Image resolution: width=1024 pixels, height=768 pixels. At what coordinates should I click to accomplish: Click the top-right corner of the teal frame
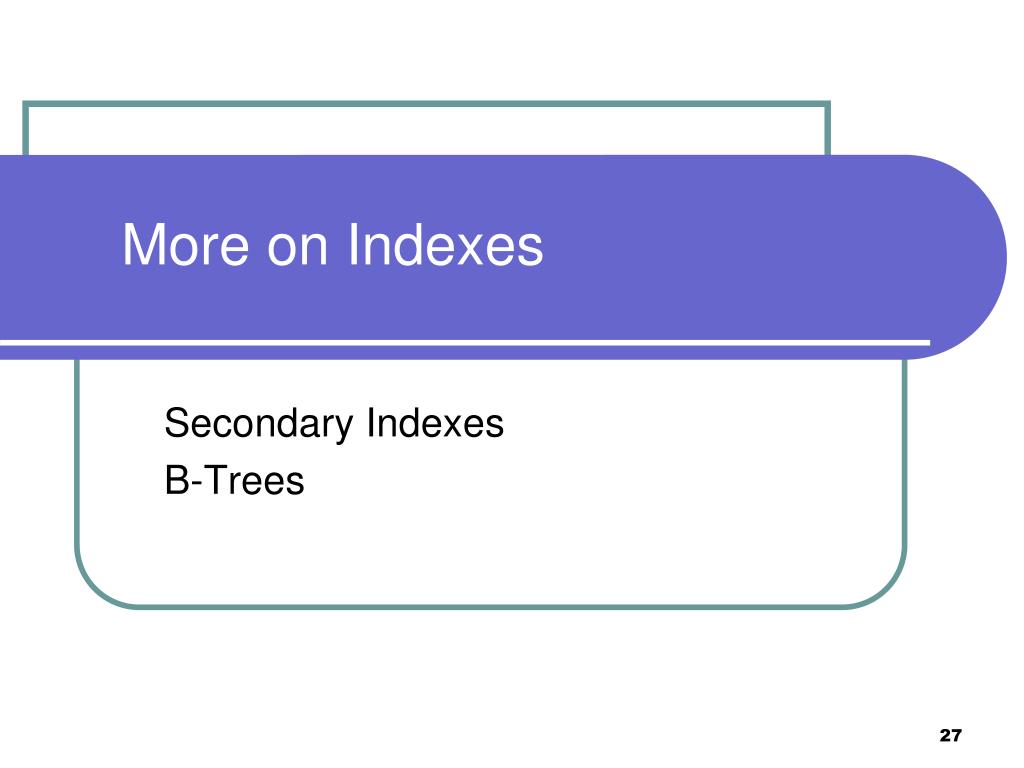(827, 104)
